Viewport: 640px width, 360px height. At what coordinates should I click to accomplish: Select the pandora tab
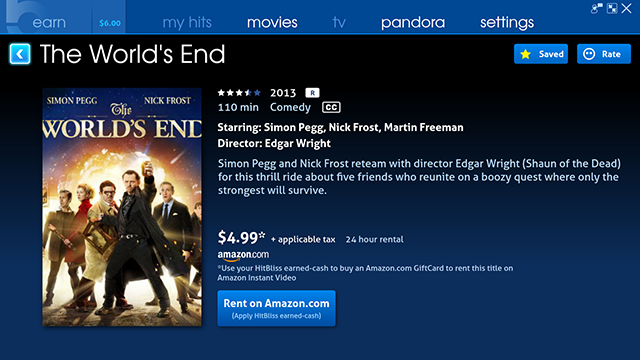413,22
